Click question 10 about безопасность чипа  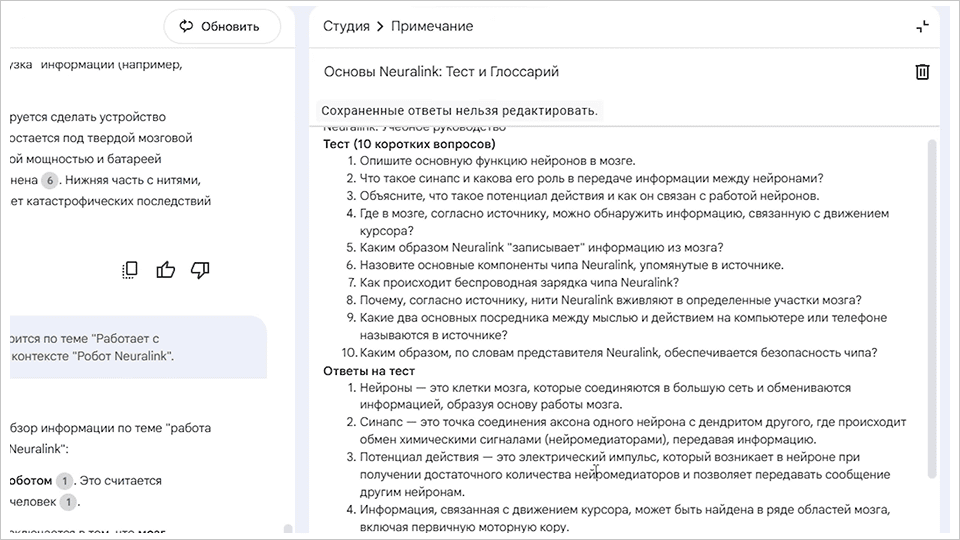click(618, 353)
